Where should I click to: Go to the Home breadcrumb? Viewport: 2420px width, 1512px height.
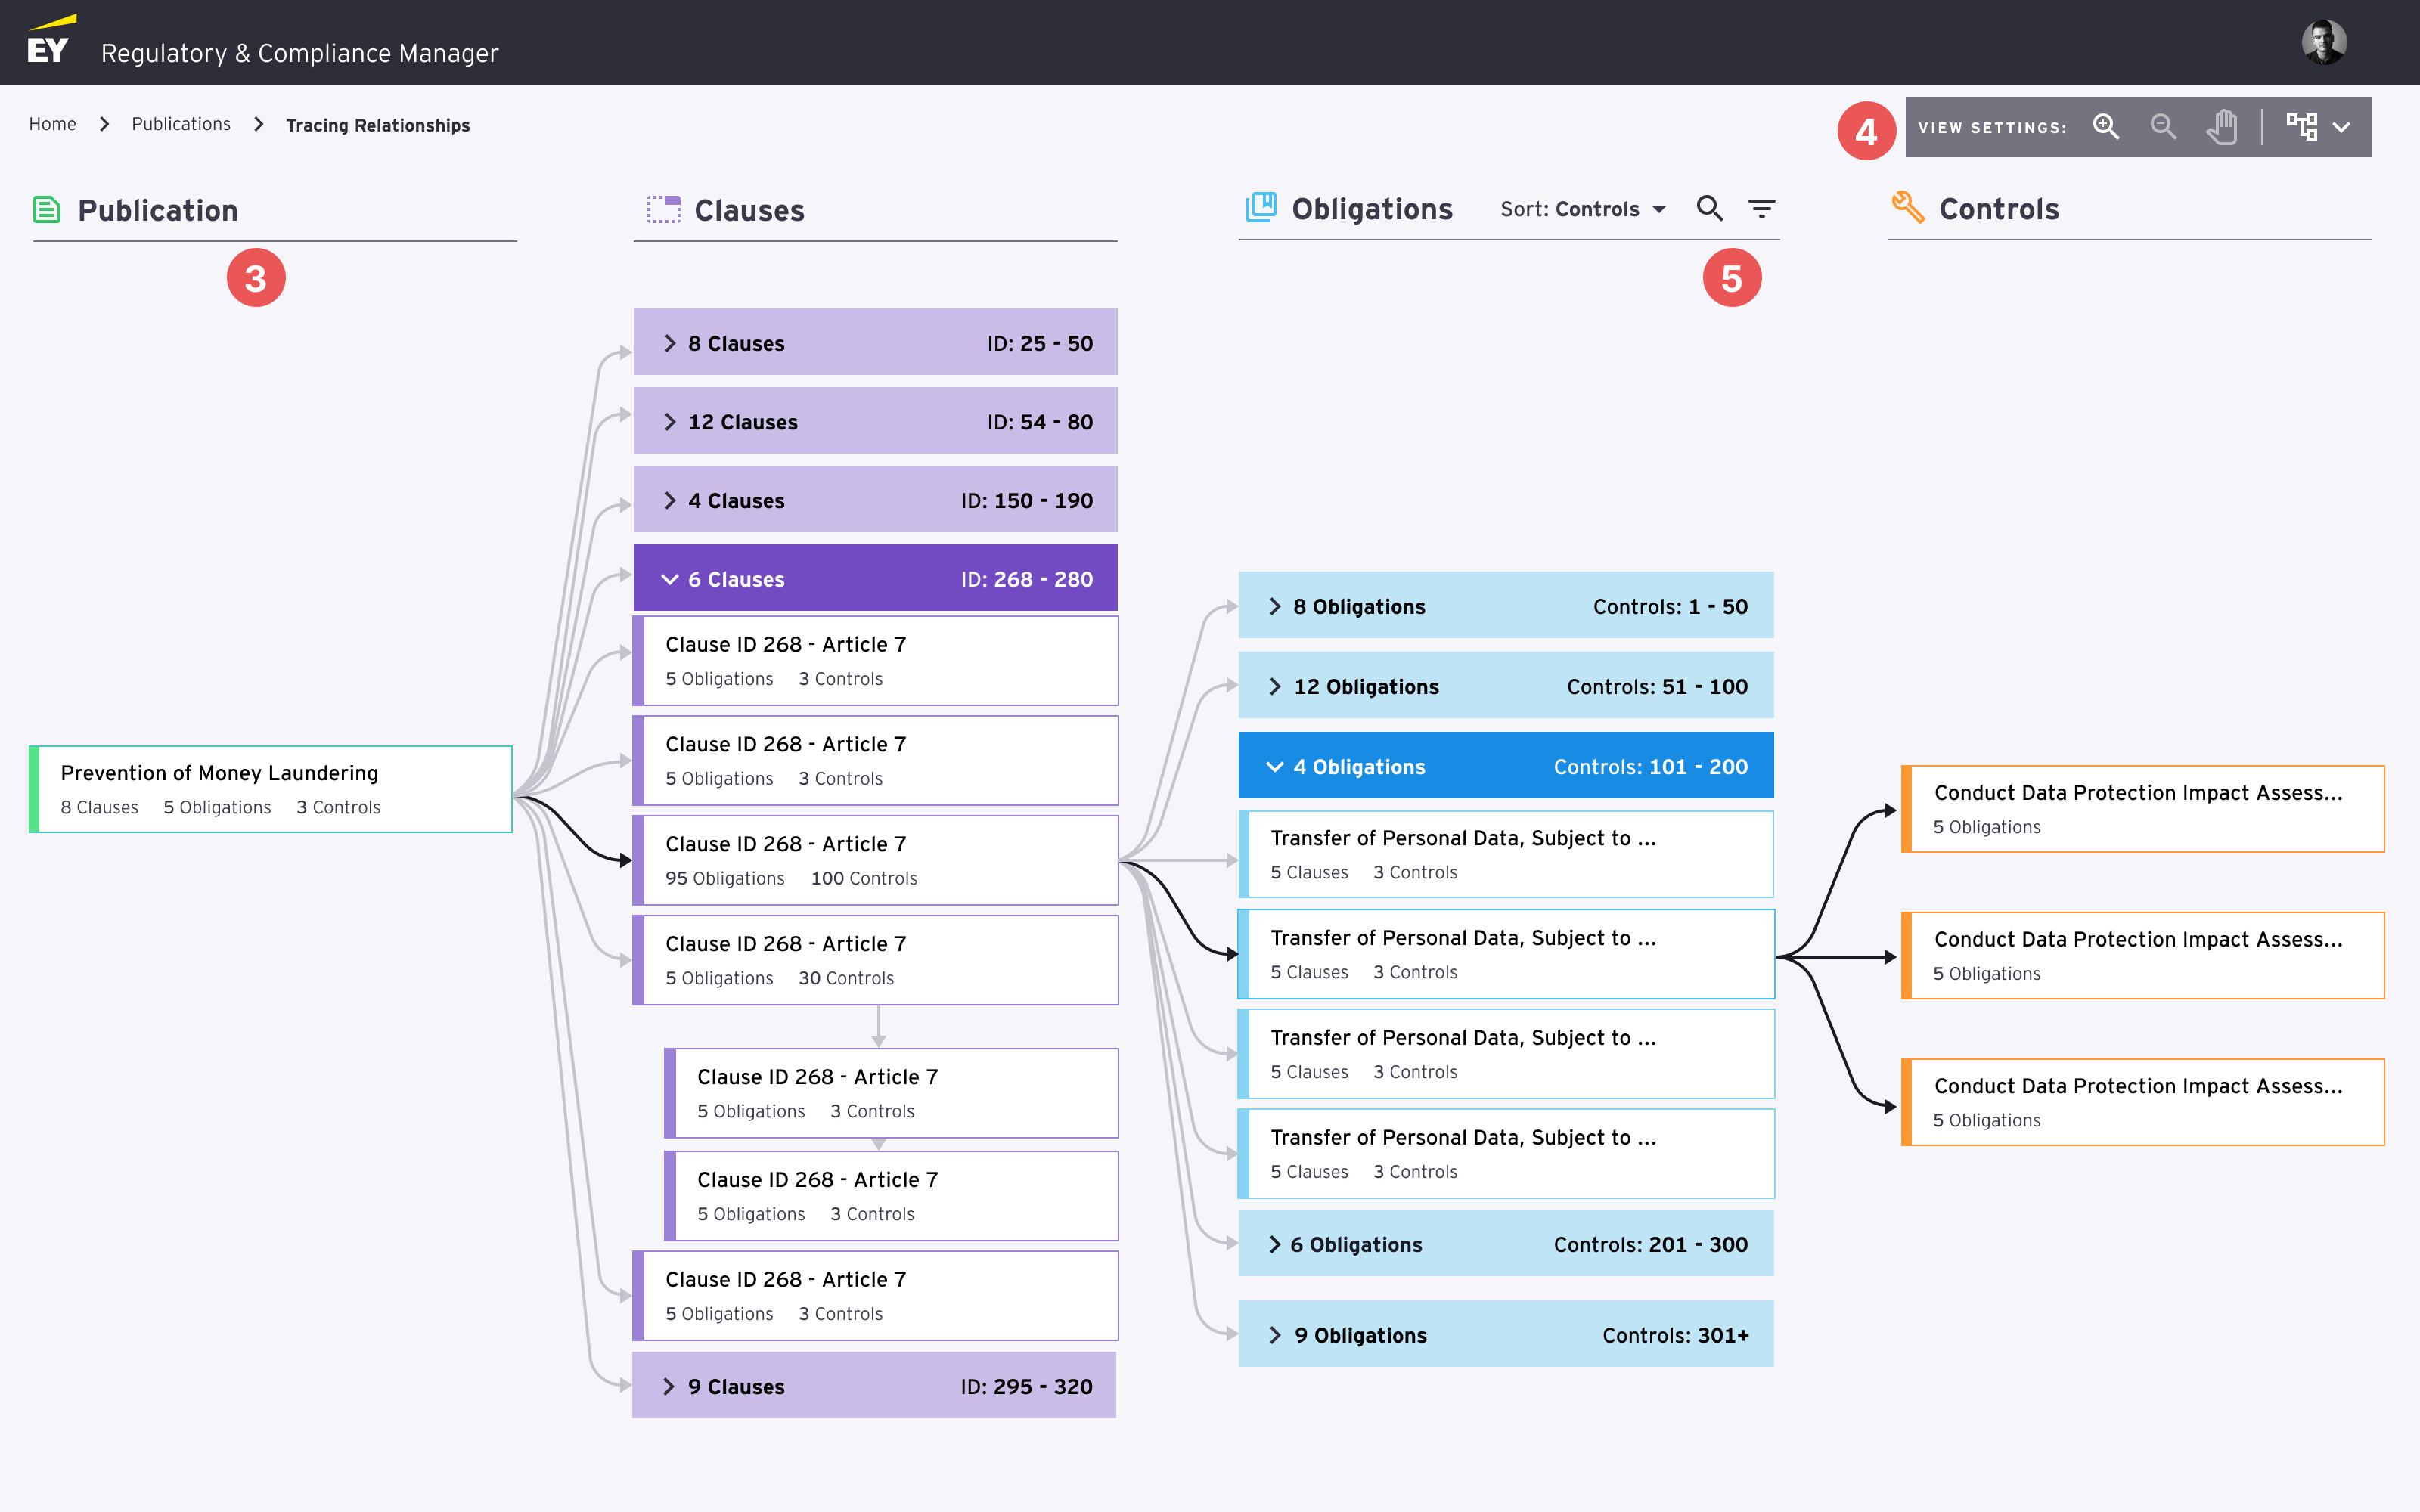coord(52,124)
